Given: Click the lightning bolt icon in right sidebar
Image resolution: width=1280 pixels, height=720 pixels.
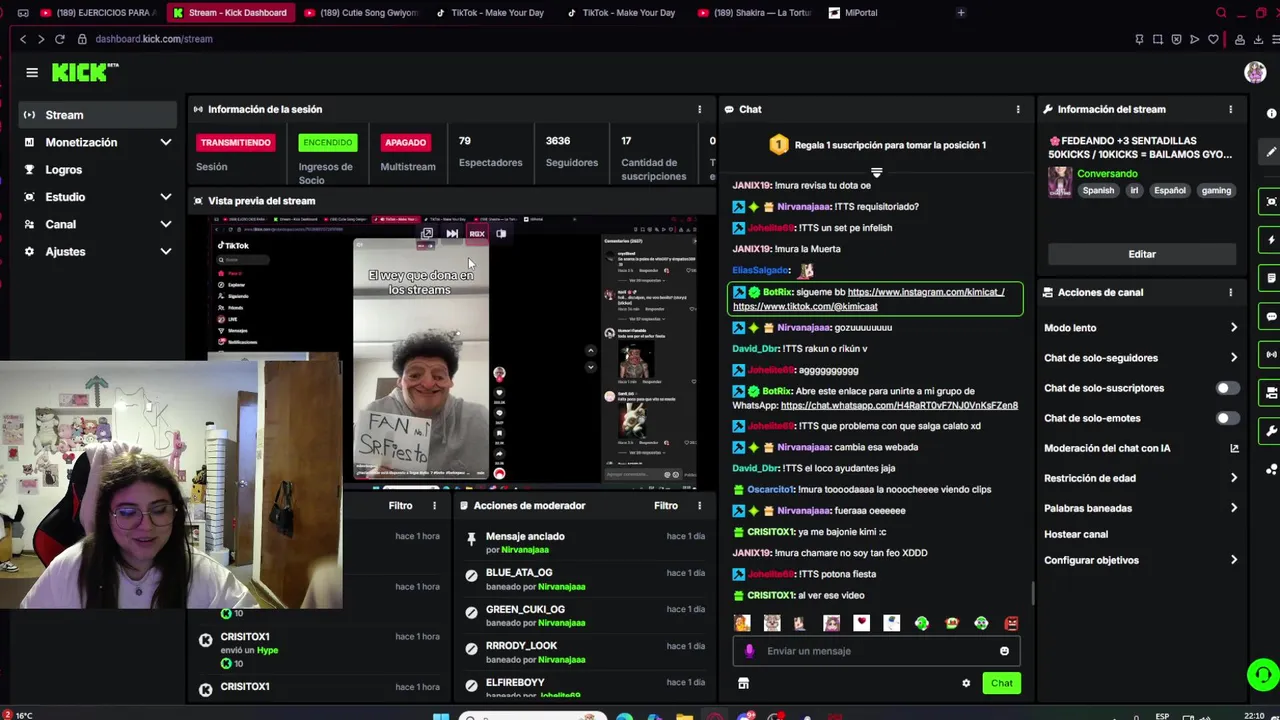Looking at the screenshot, I should [x=1271, y=240].
